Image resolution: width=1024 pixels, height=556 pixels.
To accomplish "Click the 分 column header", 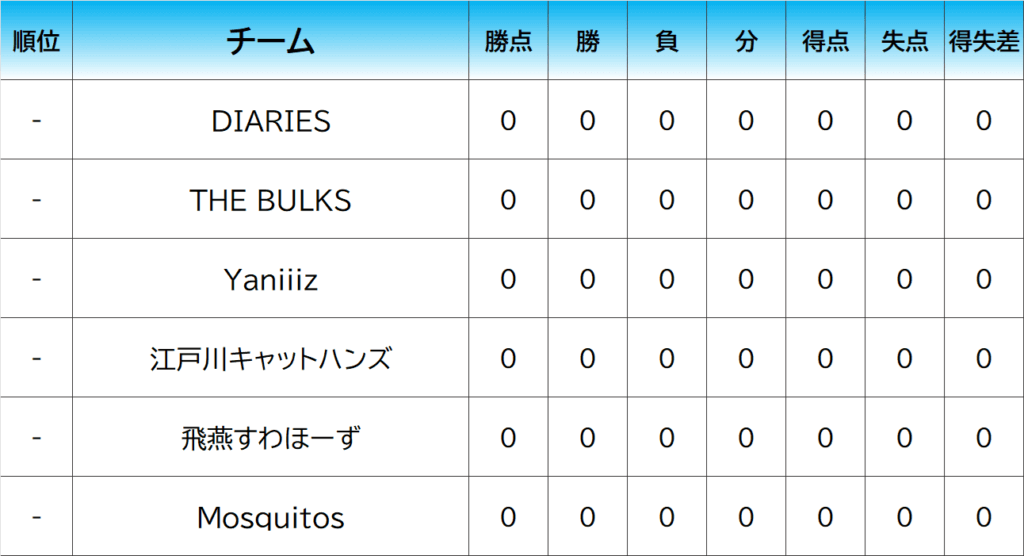I will (746, 41).
